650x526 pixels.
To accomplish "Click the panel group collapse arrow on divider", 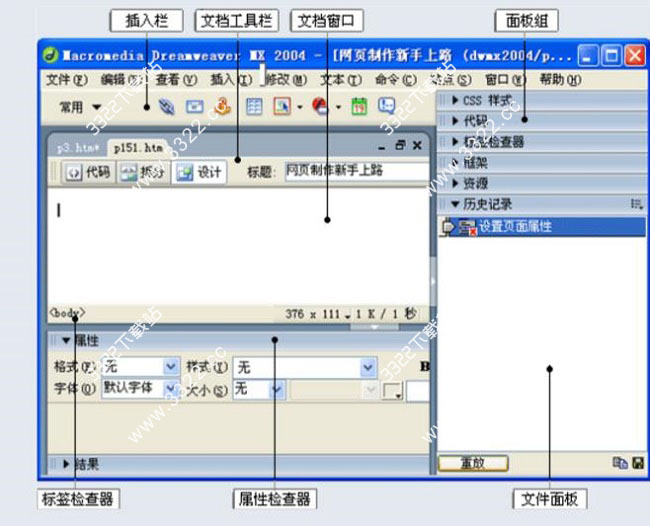I will tap(433, 282).
